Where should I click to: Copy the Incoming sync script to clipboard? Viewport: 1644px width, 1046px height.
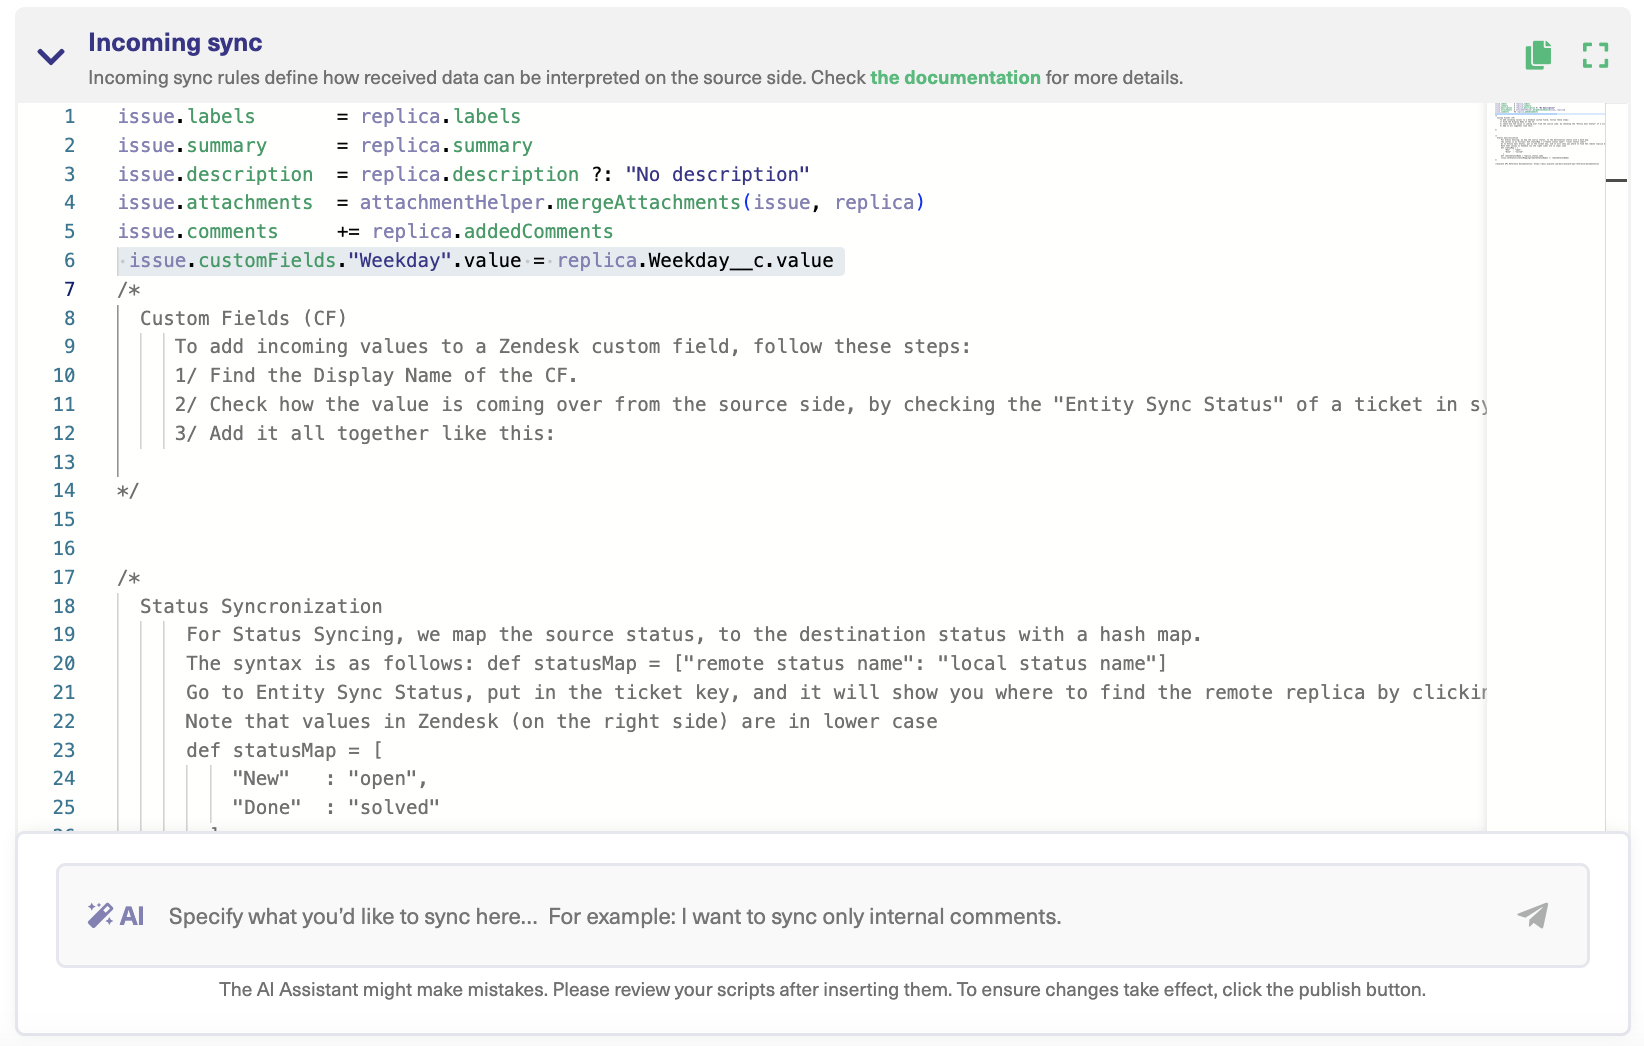click(x=1538, y=55)
